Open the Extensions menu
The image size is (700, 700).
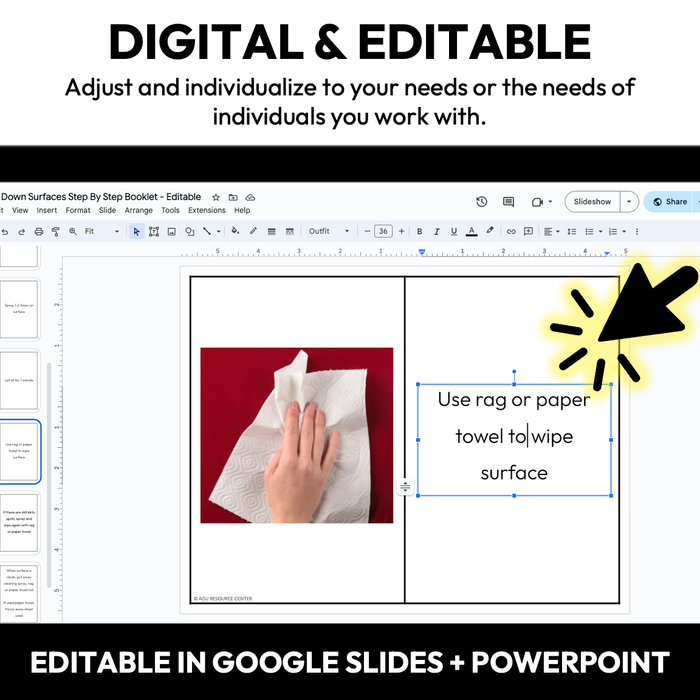click(x=207, y=211)
